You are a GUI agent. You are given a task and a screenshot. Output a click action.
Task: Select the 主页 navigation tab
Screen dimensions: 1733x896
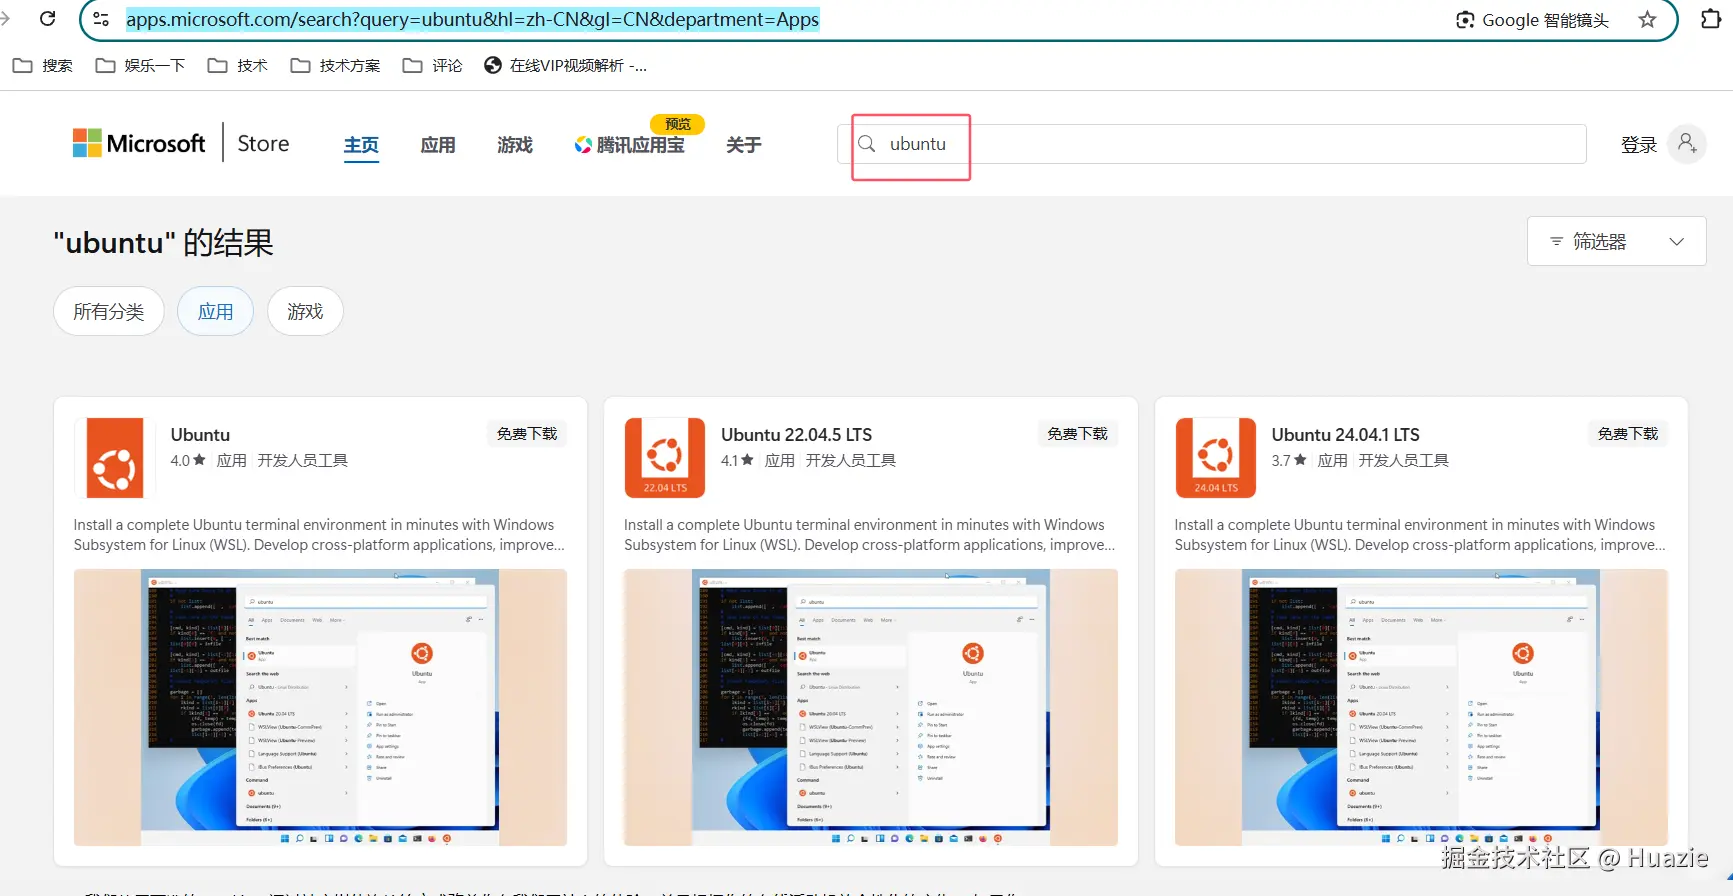tap(361, 145)
